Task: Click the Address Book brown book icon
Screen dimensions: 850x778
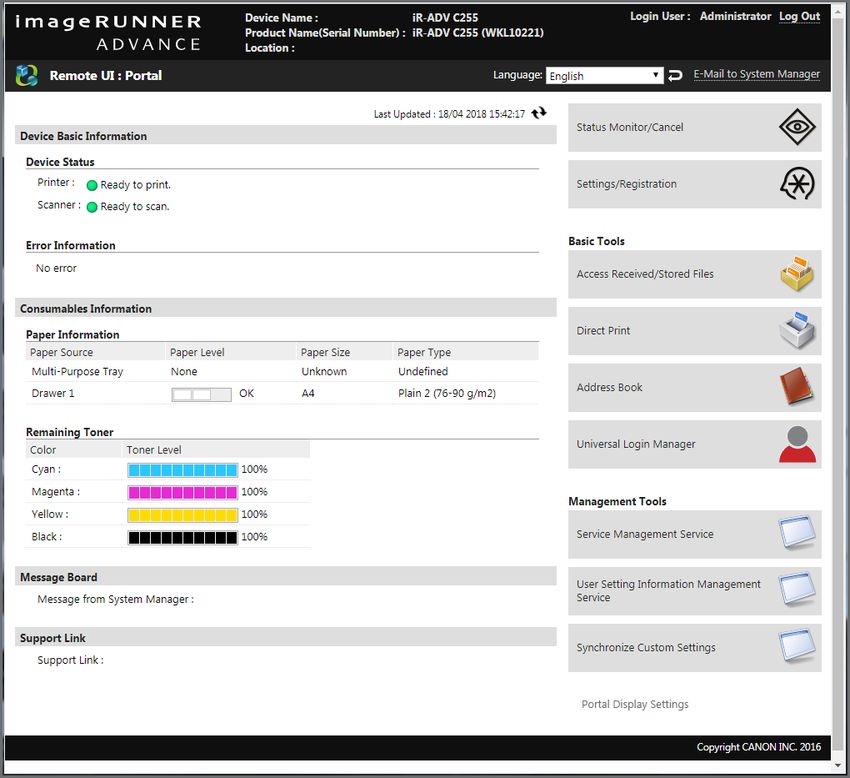Action: (x=796, y=387)
